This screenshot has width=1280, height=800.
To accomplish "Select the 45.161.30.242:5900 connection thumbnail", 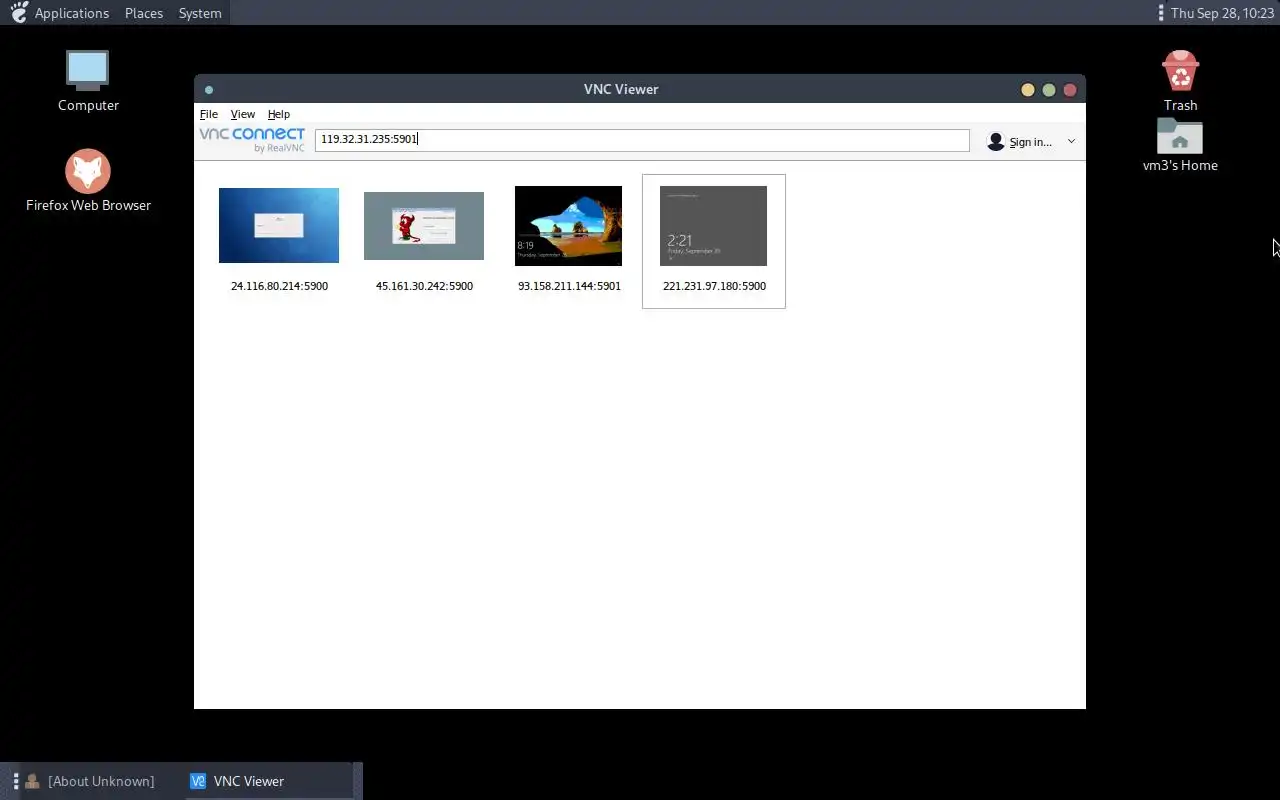I will [424, 226].
